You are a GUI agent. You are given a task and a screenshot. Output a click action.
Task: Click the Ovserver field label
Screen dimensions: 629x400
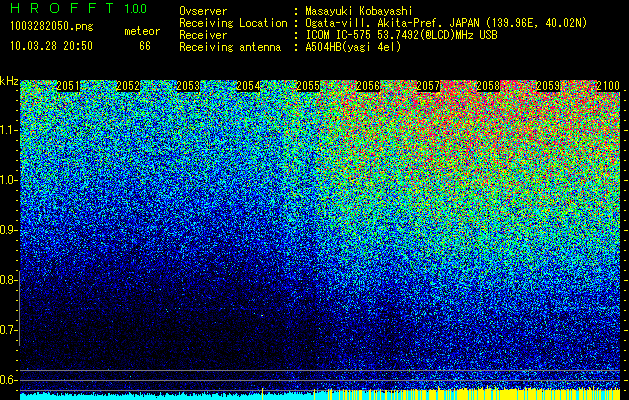pyautogui.click(x=203, y=11)
